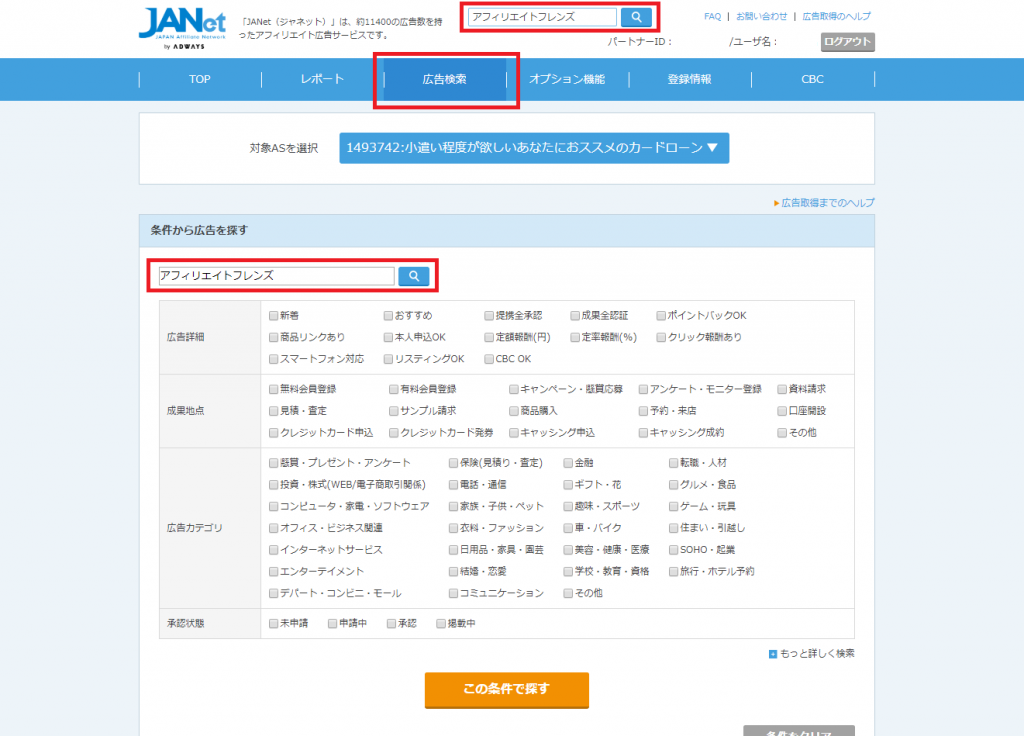Click the orange arrow beside ad help
The image size is (1024, 736).
tap(776, 203)
